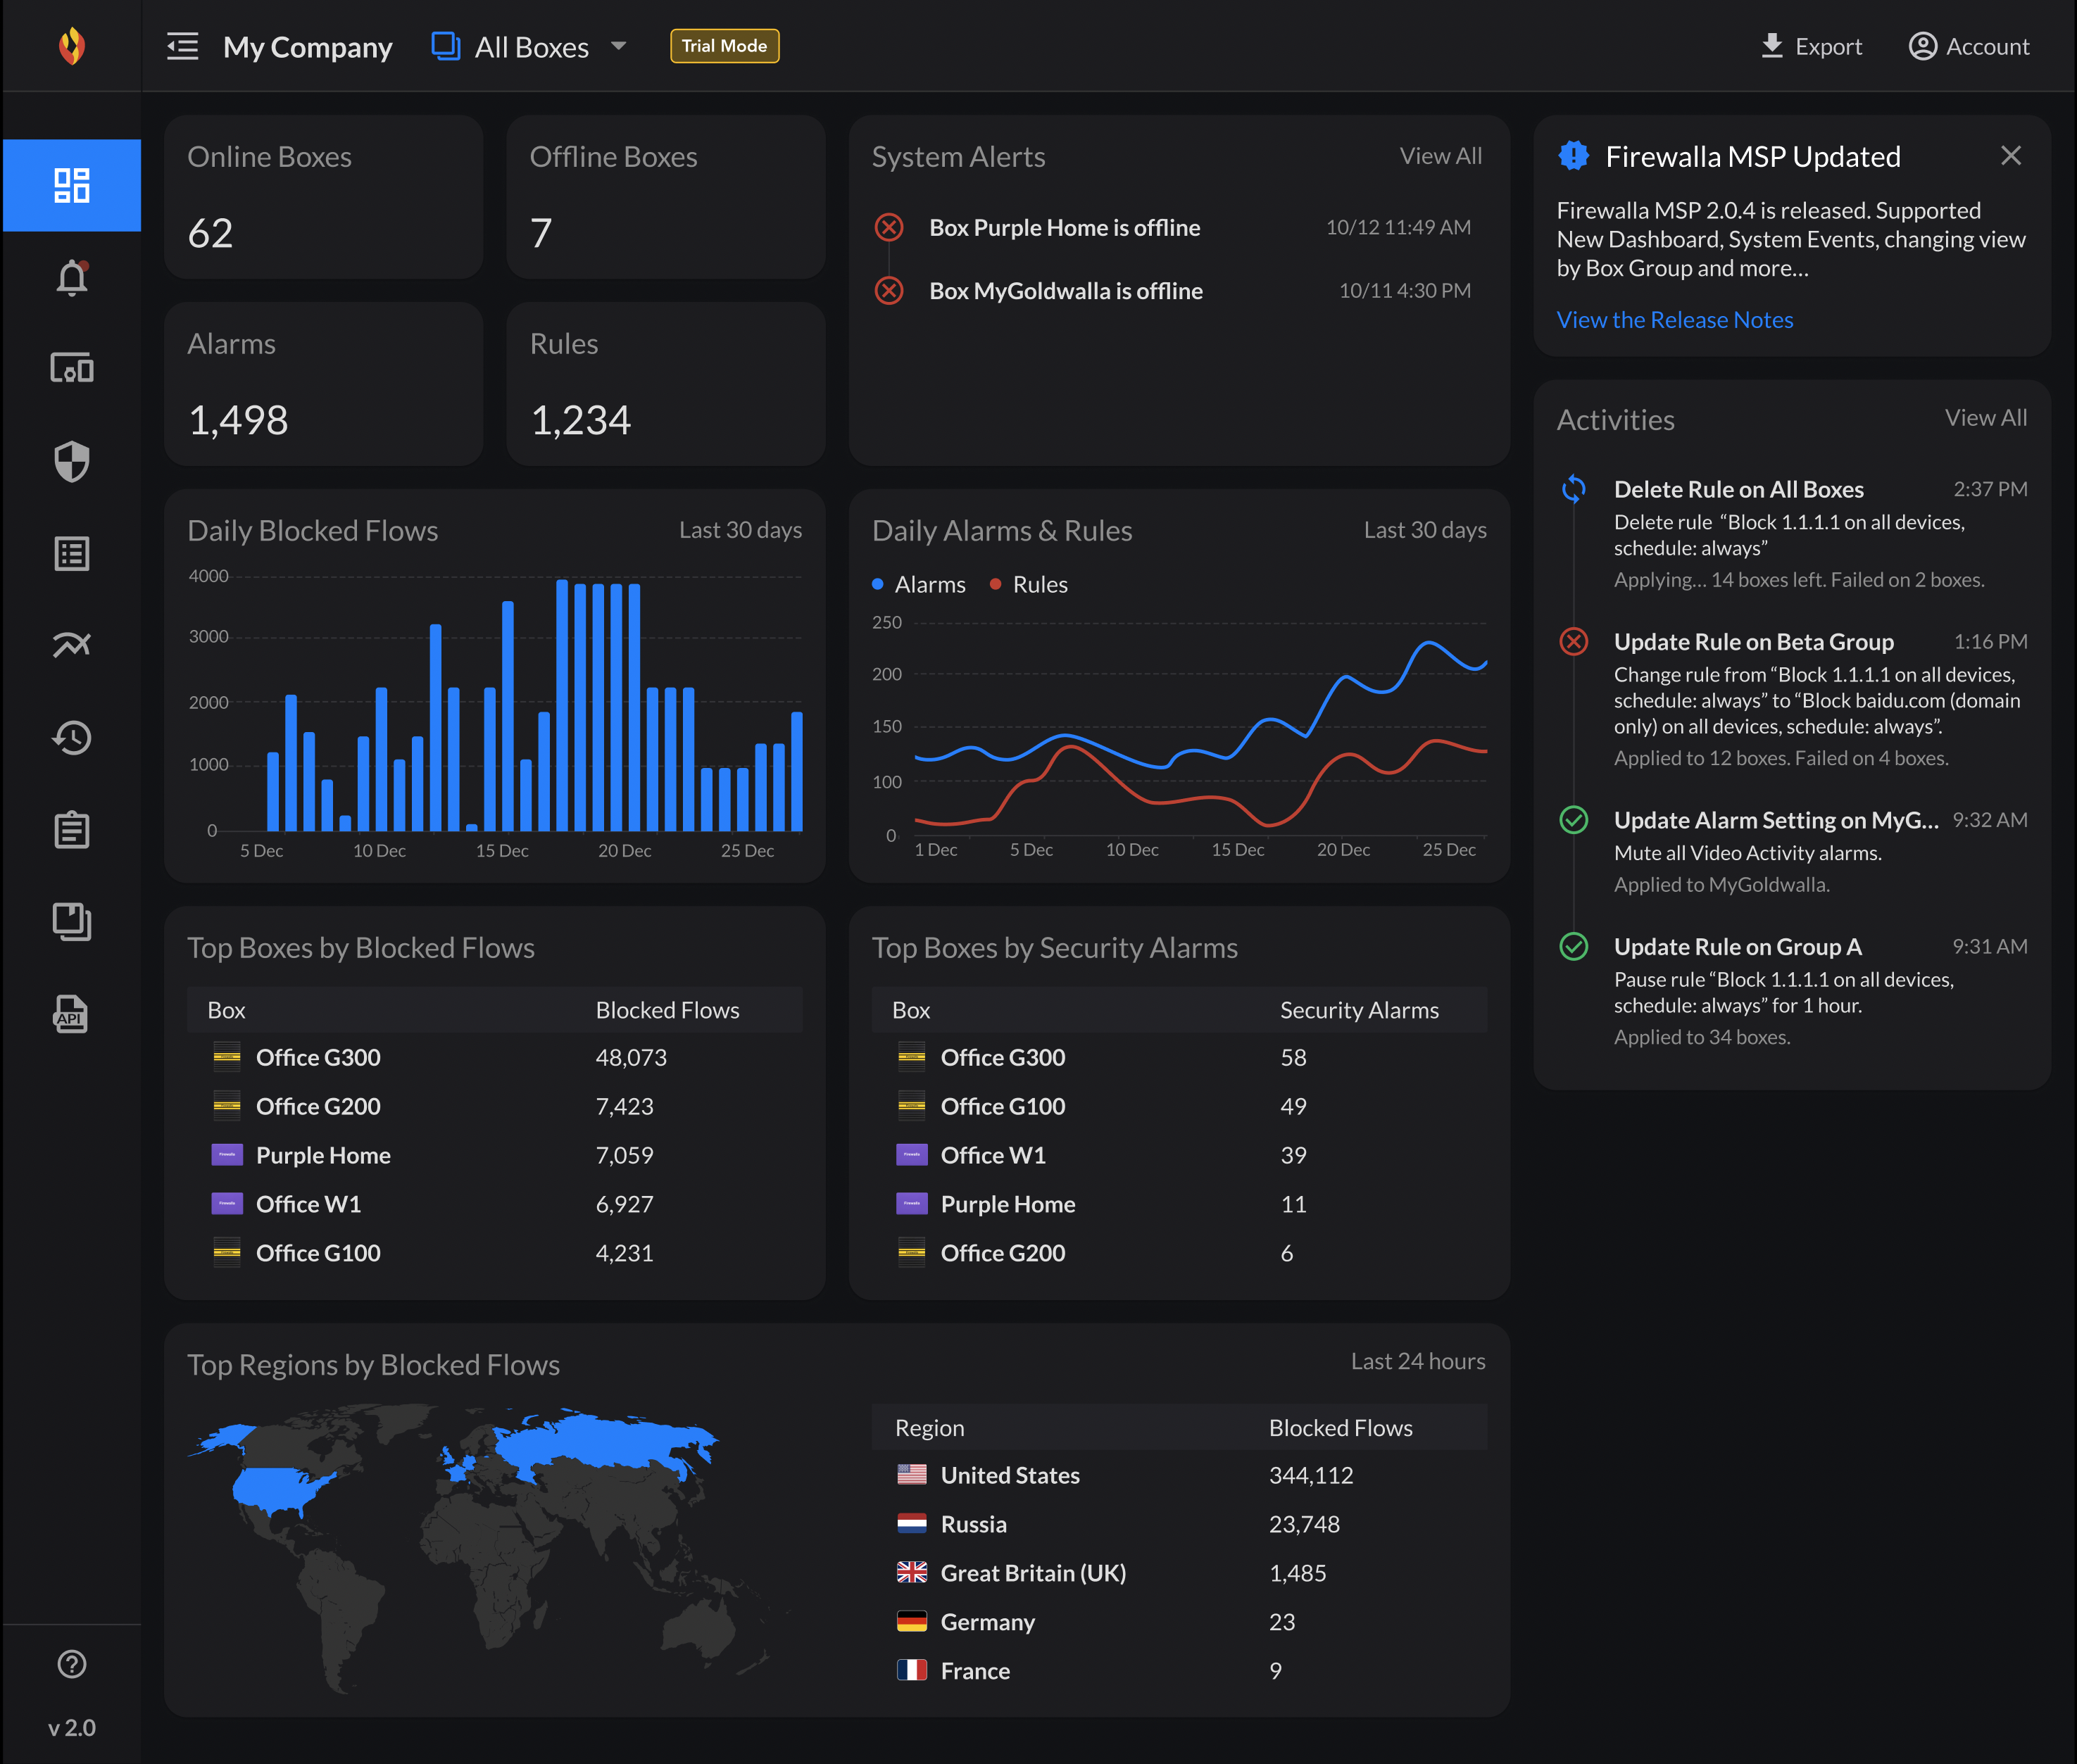Dismiss the Firewalla MSP Updated notification
The image size is (2077, 1764).
point(2010,156)
